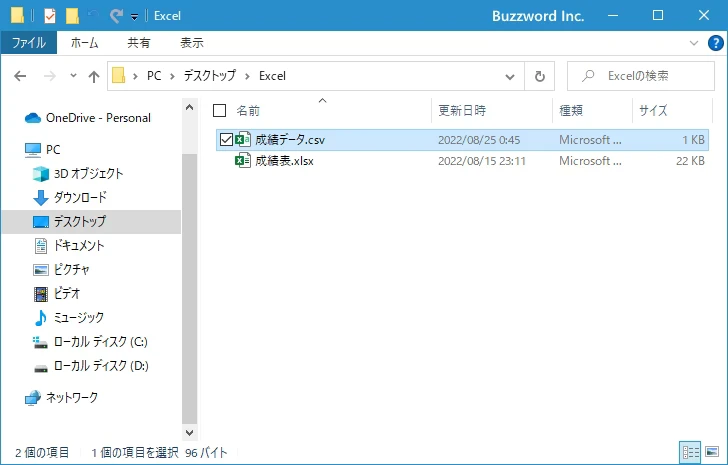Click Excel in the address breadcrumb

(x=272, y=76)
